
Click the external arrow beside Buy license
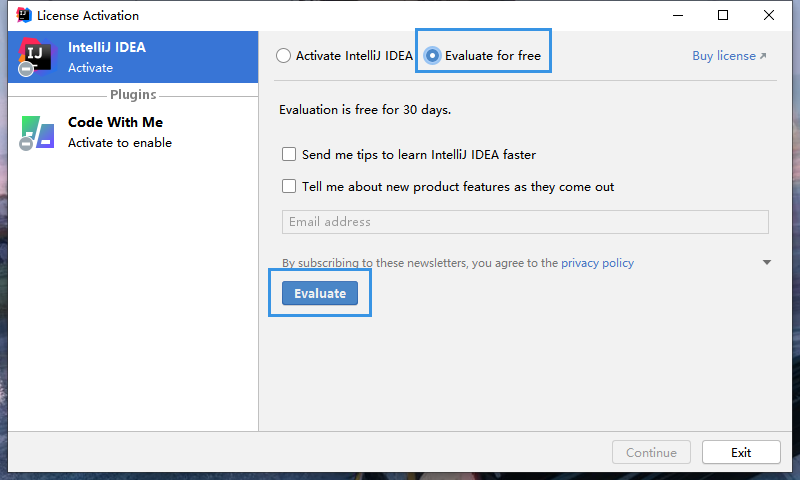pyautogui.click(x=763, y=56)
